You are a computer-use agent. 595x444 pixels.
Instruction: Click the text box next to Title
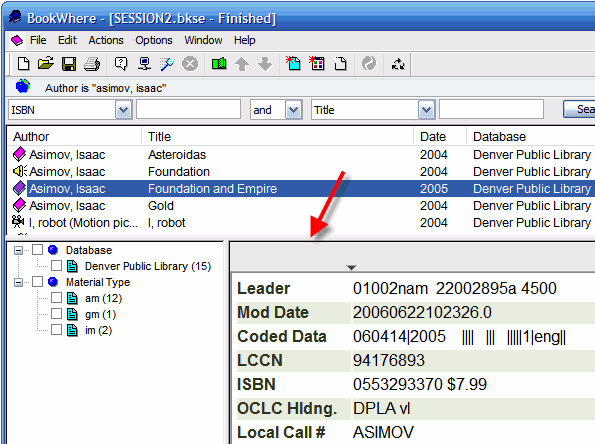coord(491,110)
